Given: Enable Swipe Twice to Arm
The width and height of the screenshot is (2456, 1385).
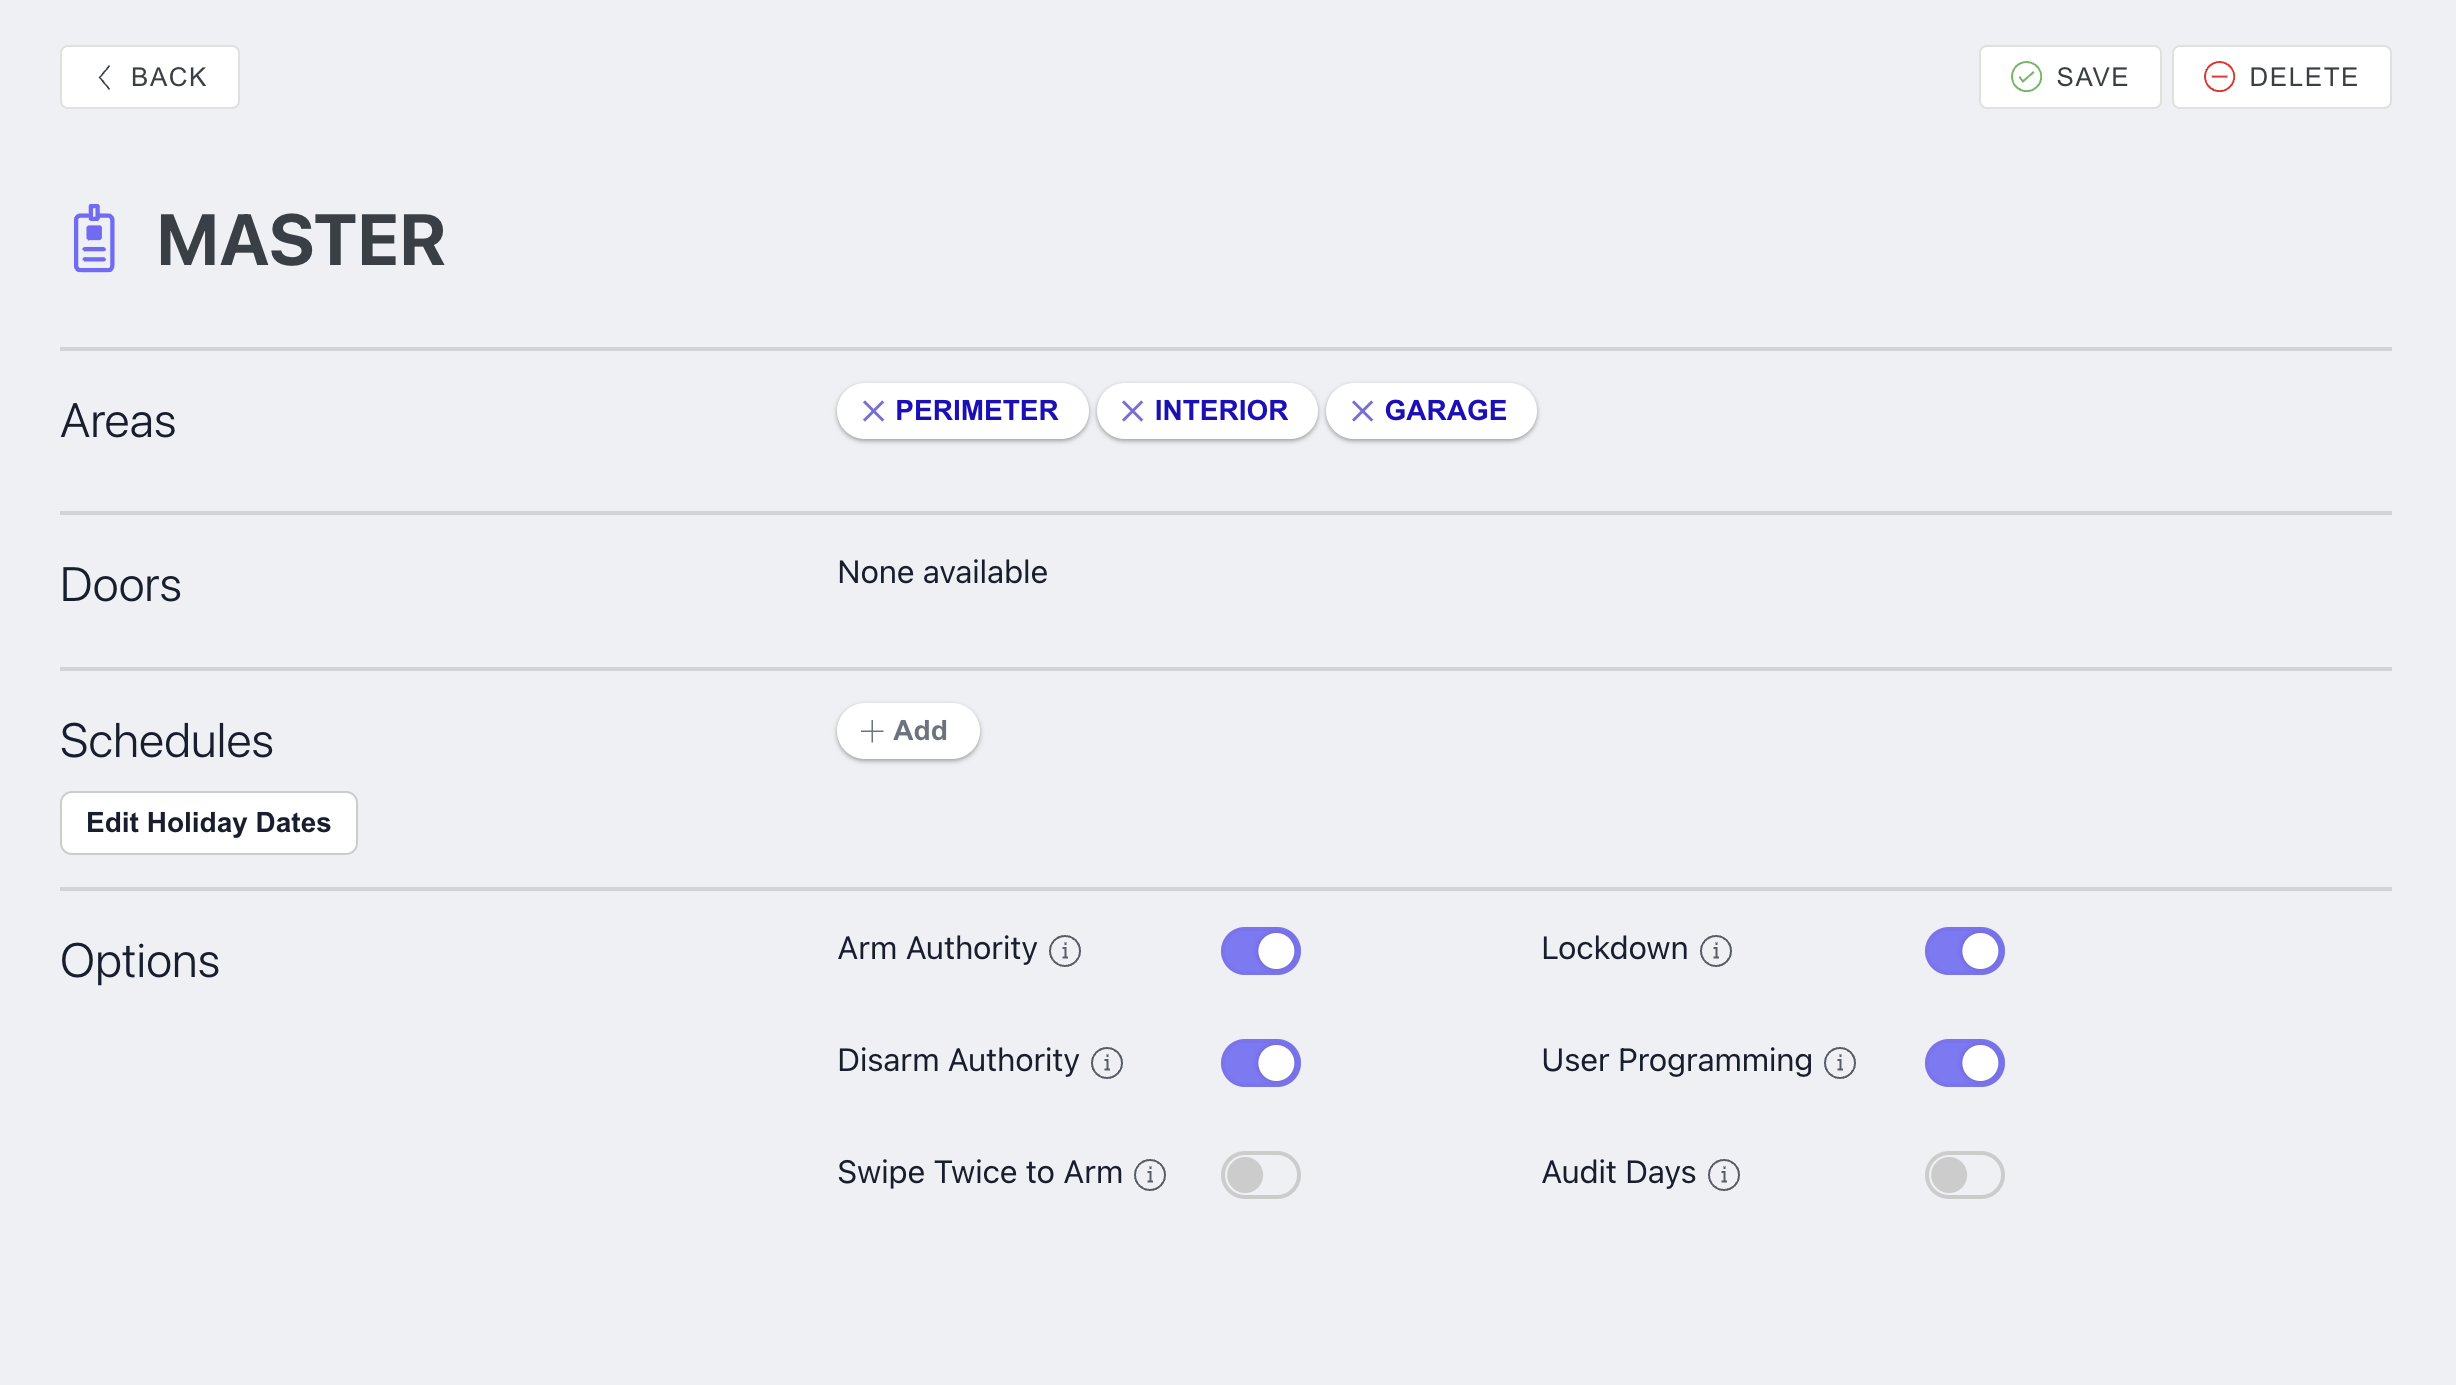Looking at the screenshot, I should point(1260,1174).
